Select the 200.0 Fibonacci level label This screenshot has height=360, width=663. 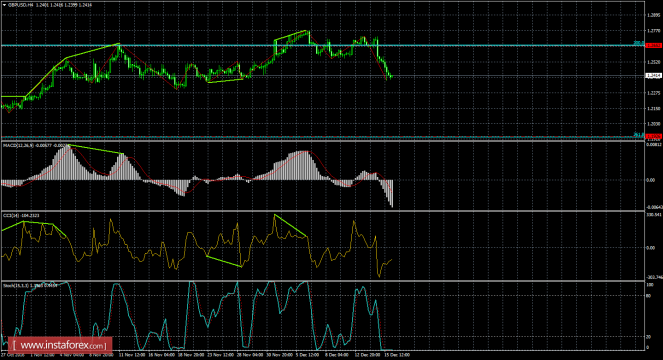click(x=638, y=43)
